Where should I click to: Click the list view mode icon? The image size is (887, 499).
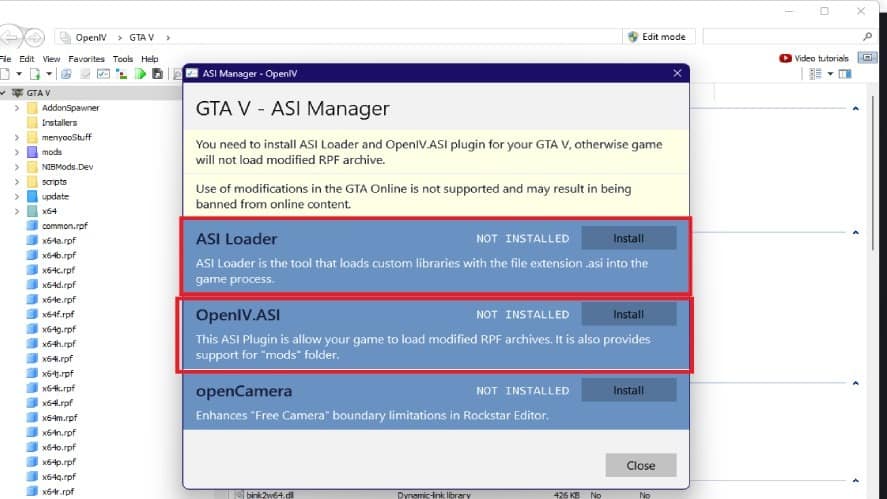(x=815, y=74)
